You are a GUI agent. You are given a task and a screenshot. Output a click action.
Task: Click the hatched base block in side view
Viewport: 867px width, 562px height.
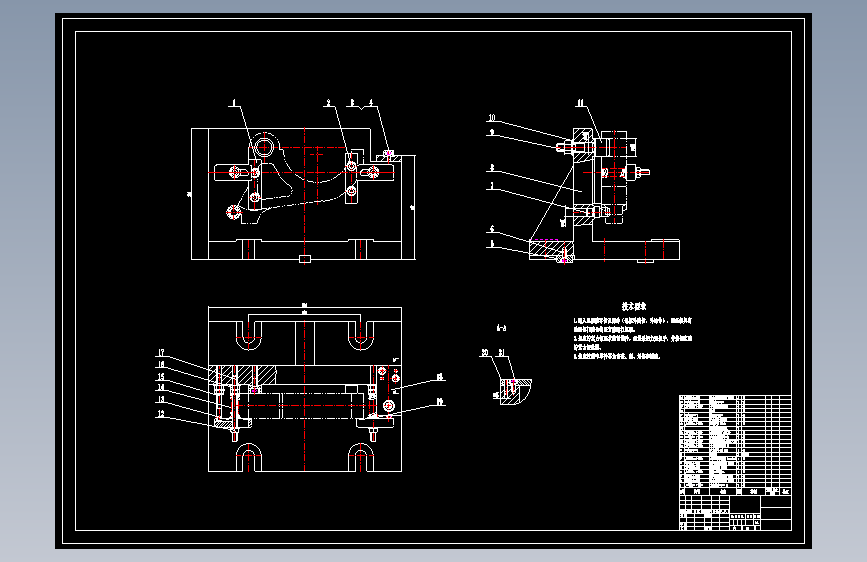[551, 250]
